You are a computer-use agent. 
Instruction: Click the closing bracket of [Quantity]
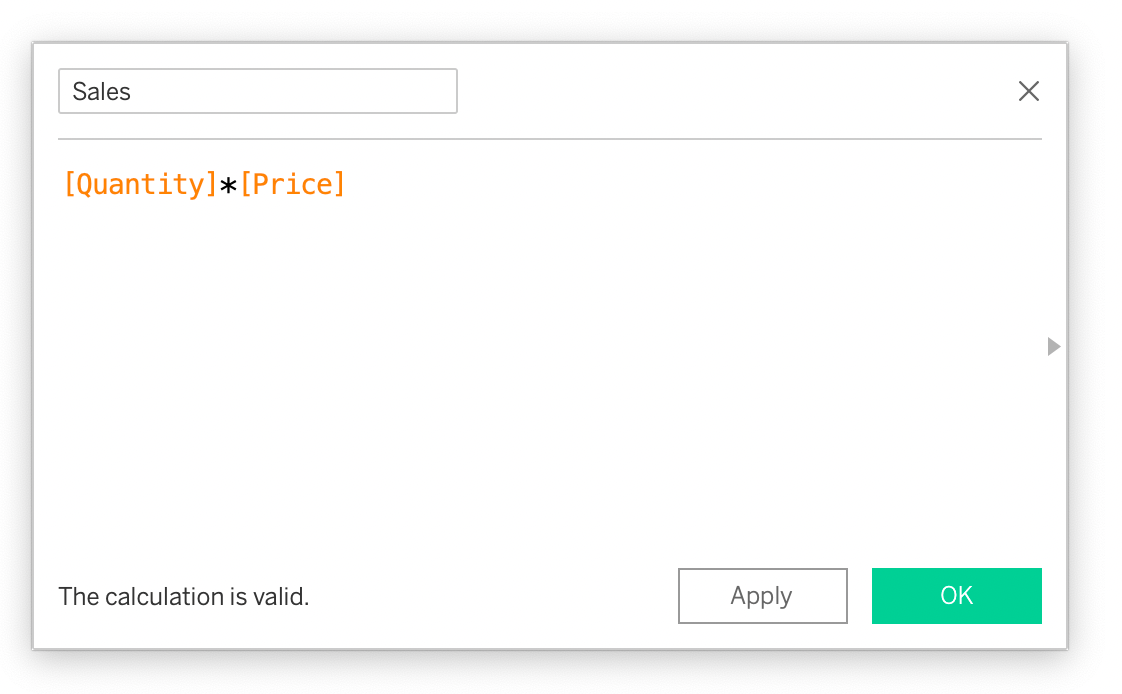coord(212,185)
